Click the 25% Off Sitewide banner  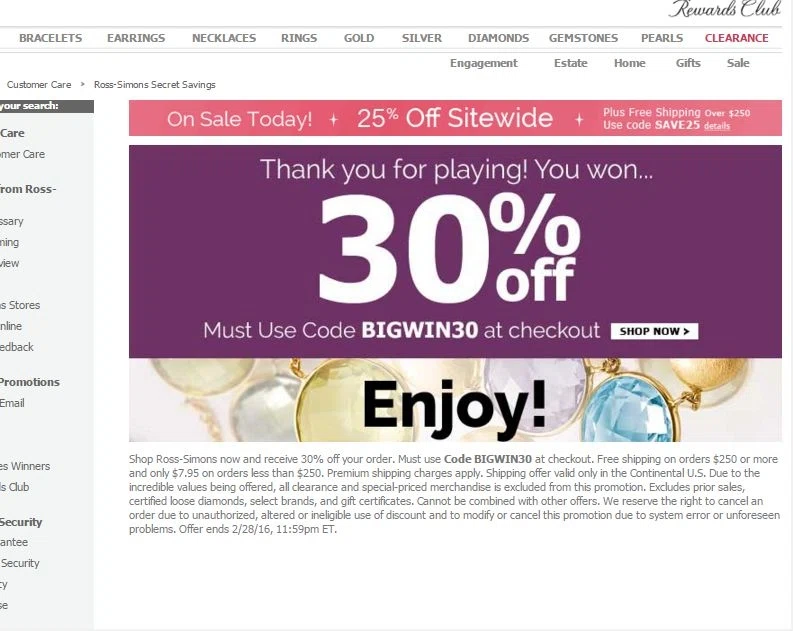pos(455,118)
